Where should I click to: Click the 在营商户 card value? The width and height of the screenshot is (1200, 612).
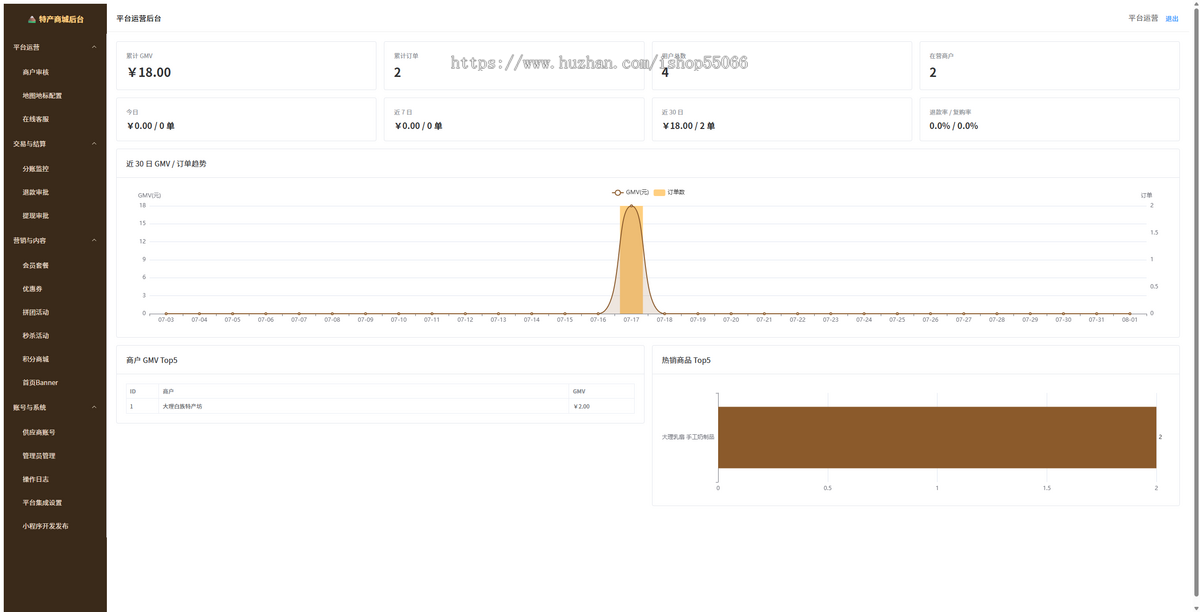click(x=933, y=72)
